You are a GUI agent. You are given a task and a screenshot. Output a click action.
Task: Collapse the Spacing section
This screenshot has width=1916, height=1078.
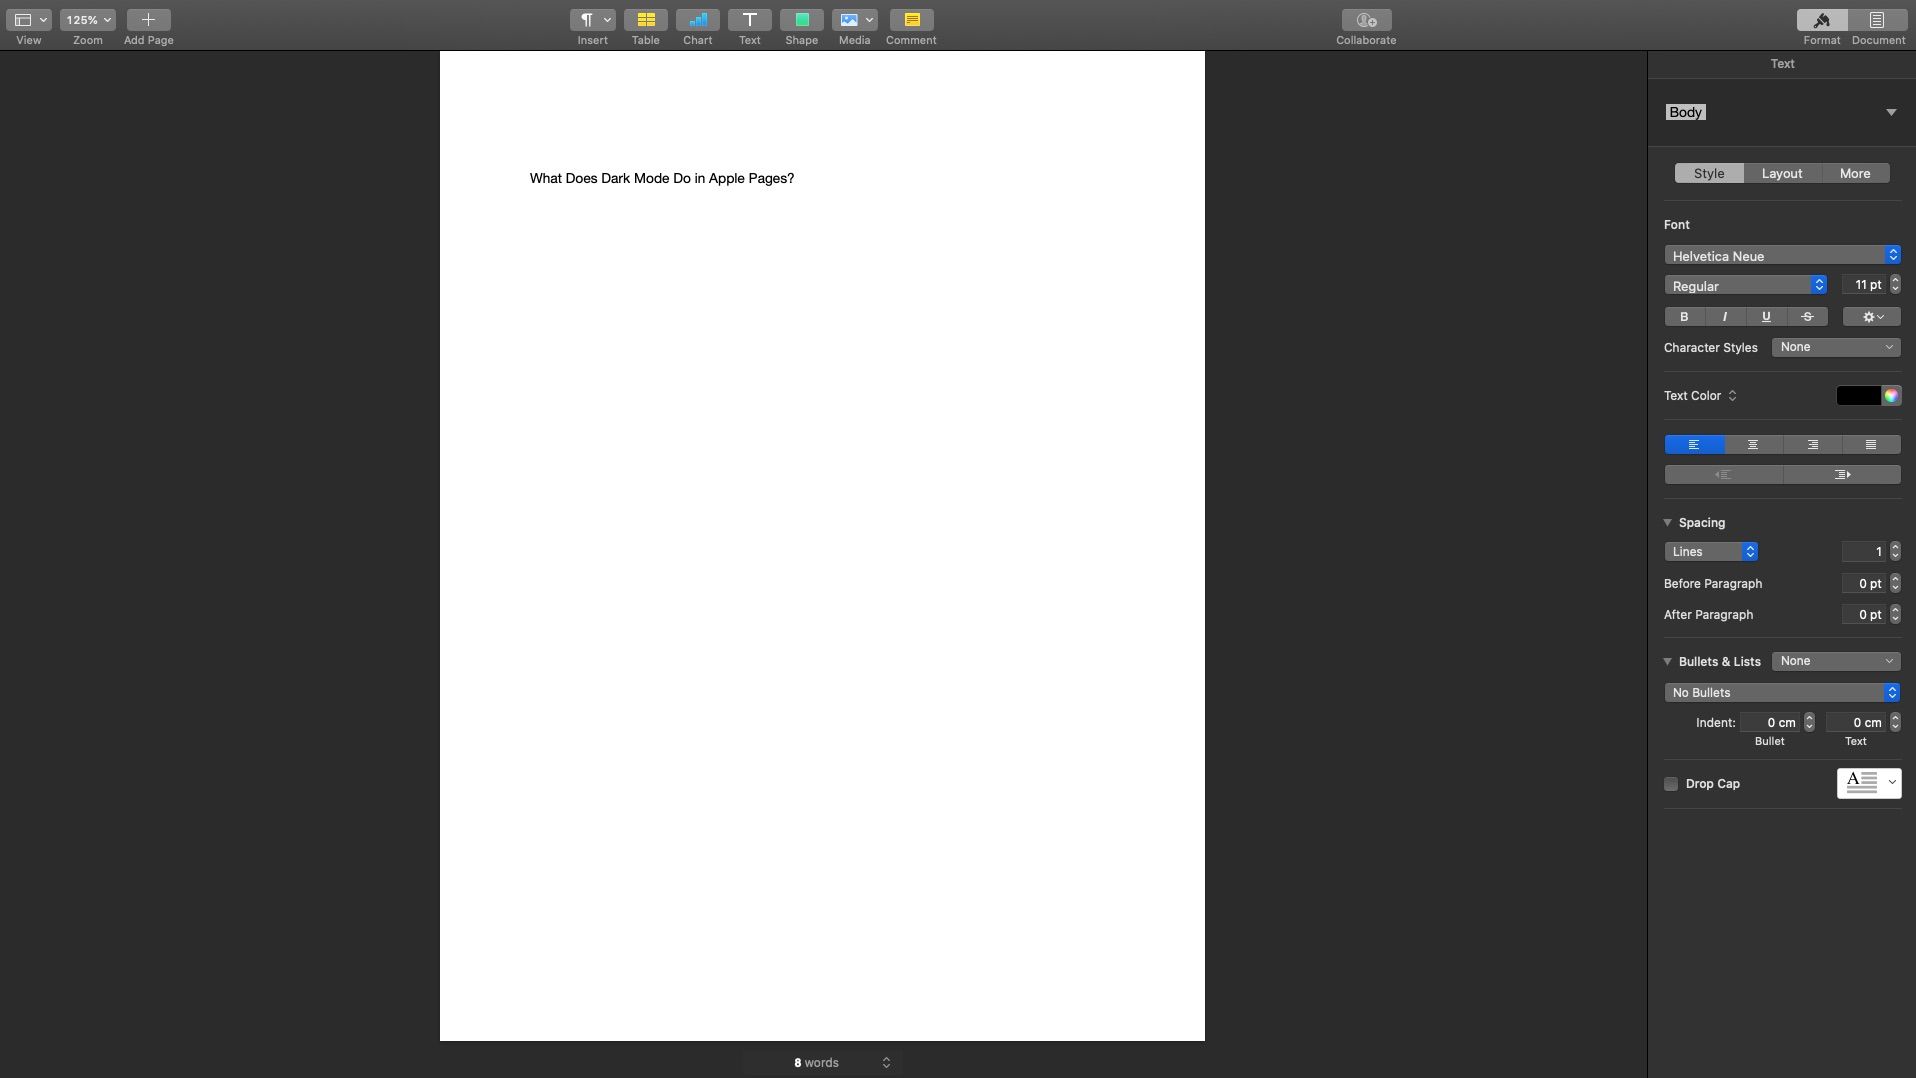tap(1668, 523)
